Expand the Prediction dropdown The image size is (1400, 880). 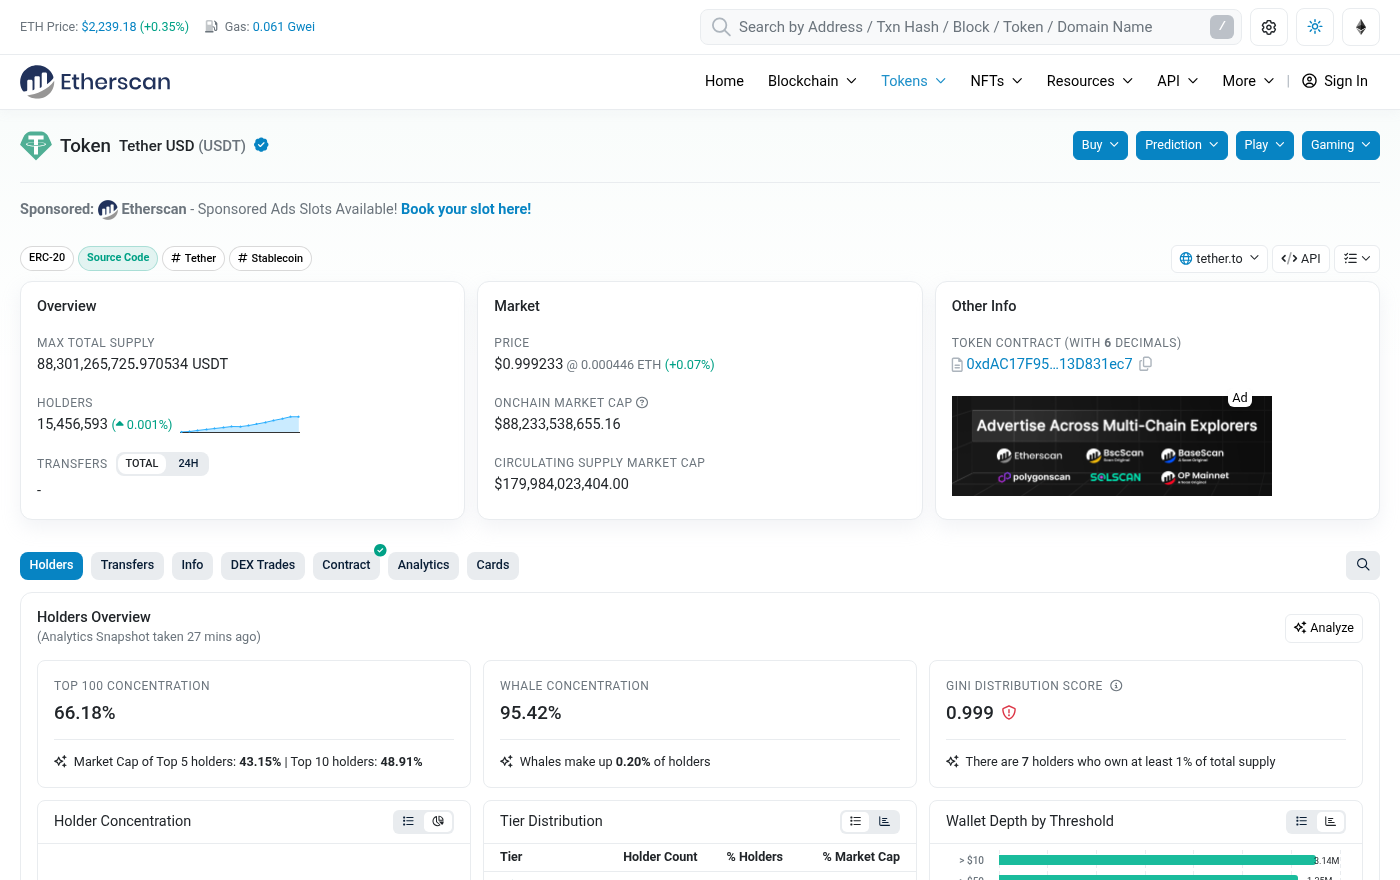pos(1182,145)
